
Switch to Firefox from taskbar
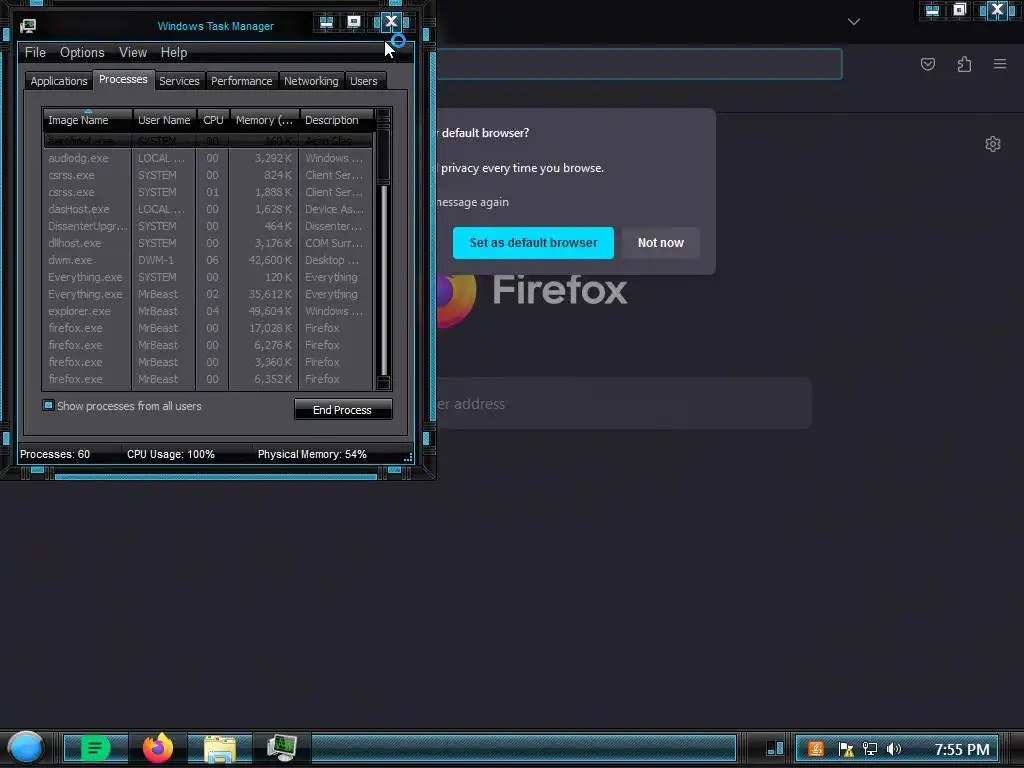coord(158,748)
